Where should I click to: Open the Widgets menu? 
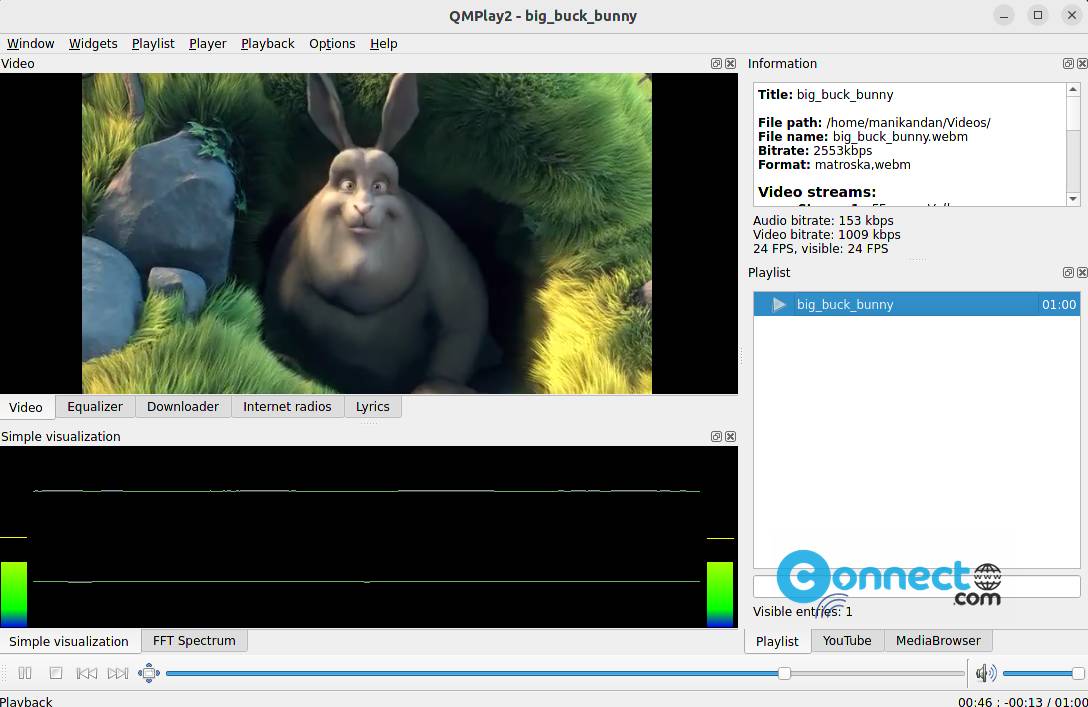pyautogui.click(x=93, y=44)
